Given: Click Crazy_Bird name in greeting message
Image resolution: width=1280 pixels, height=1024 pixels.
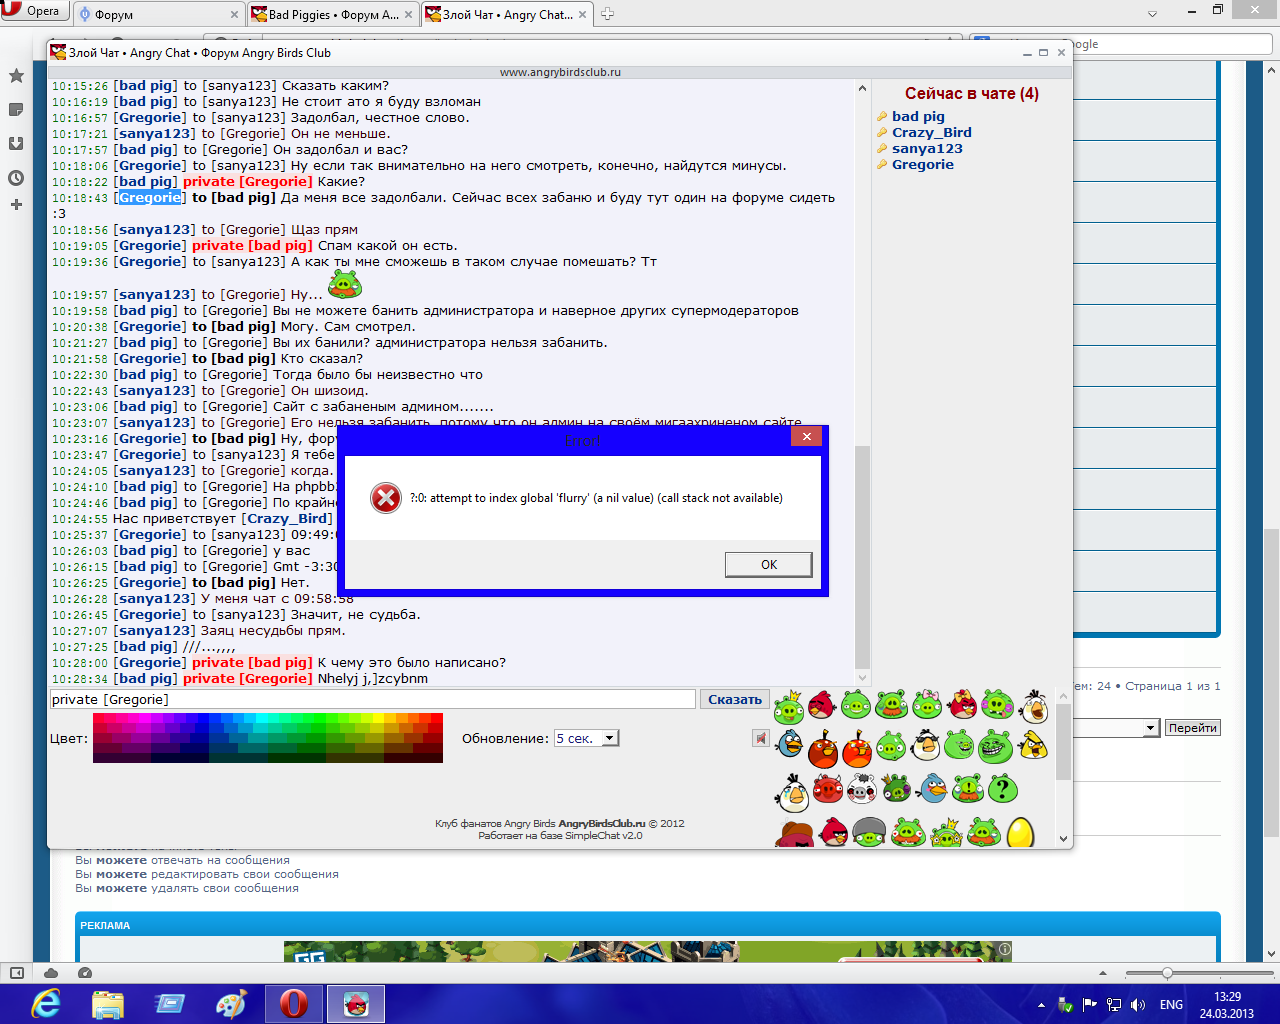Looking at the screenshot, I should [x=287, y=518].
